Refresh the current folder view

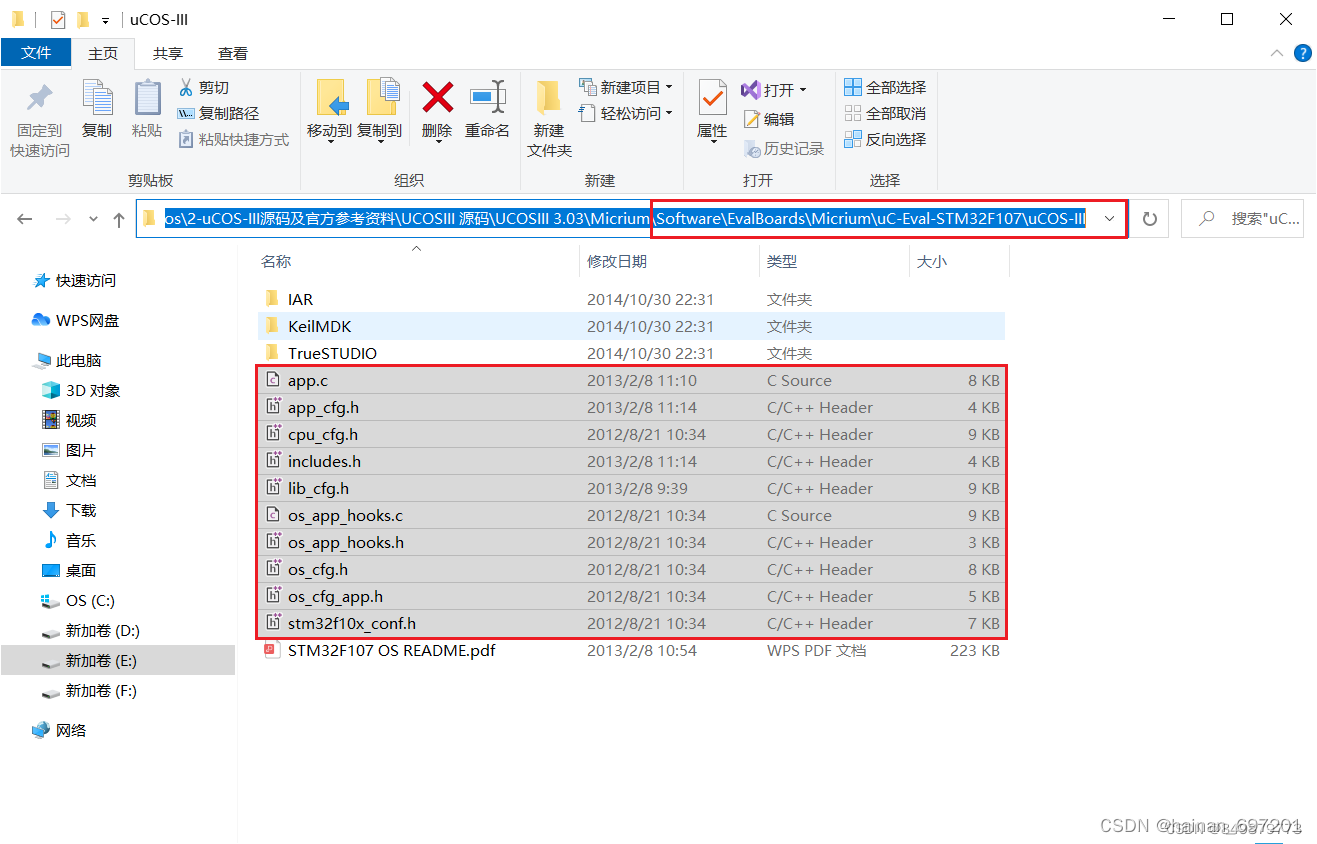pyautogui.click(x=1150, y=219)
